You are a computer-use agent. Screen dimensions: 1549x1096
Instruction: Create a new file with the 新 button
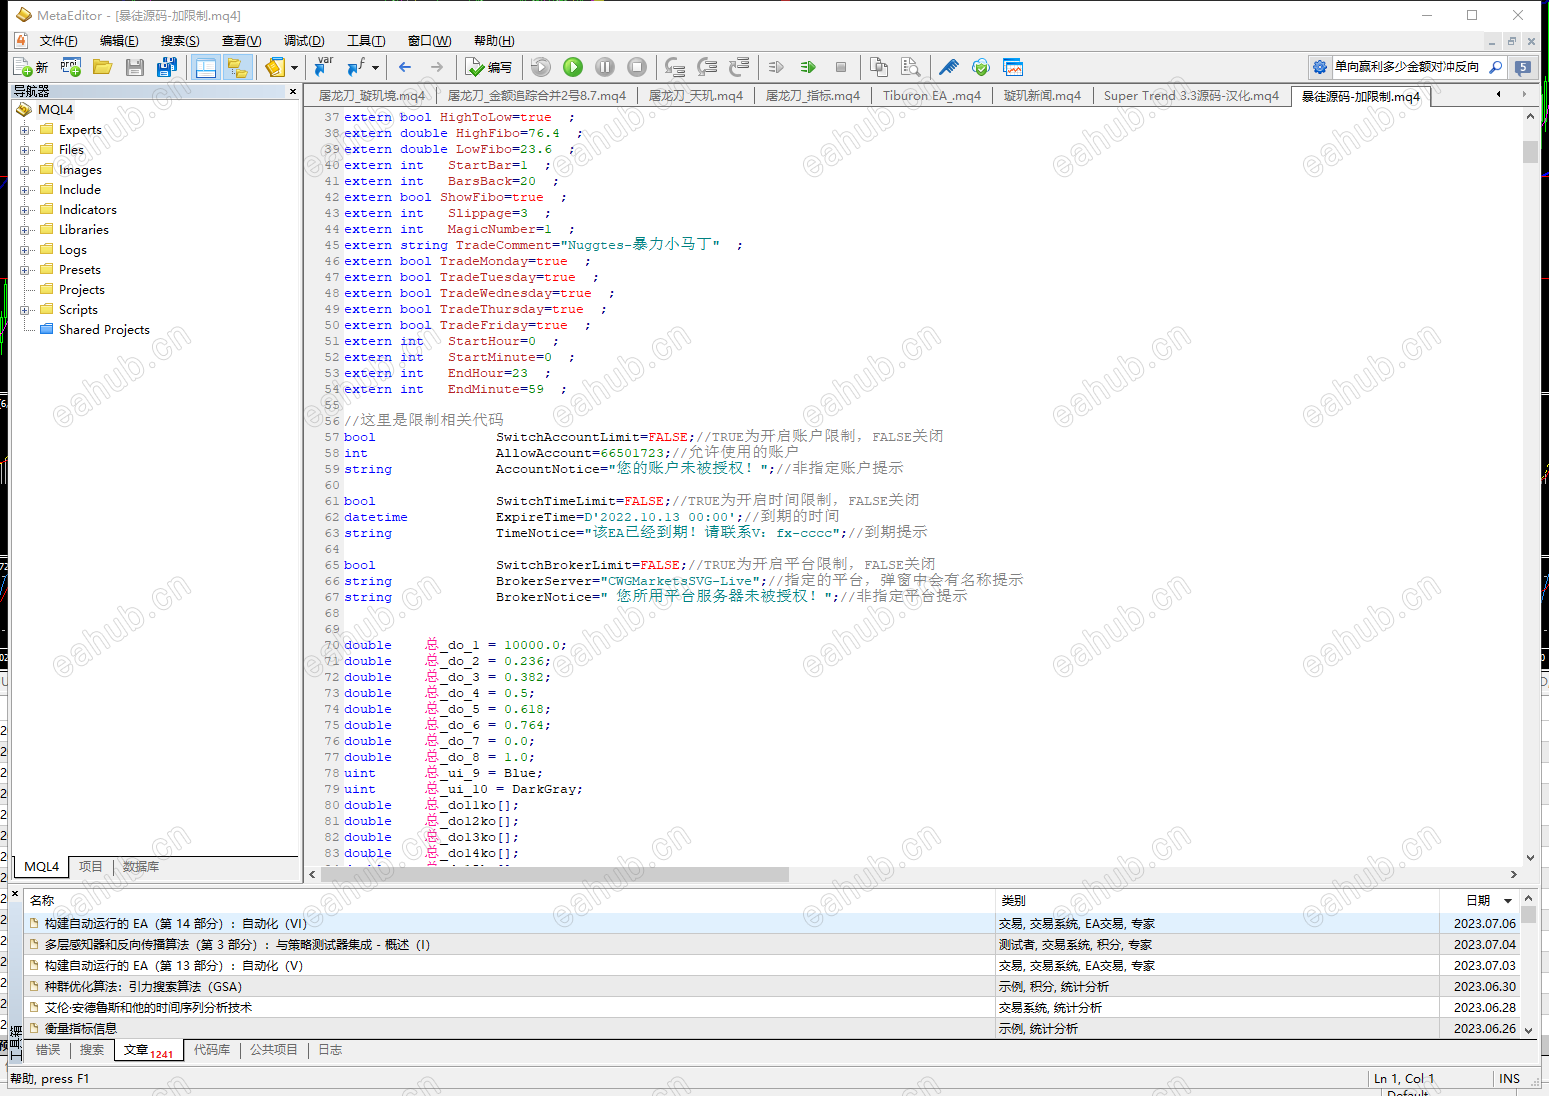point(31,67)
